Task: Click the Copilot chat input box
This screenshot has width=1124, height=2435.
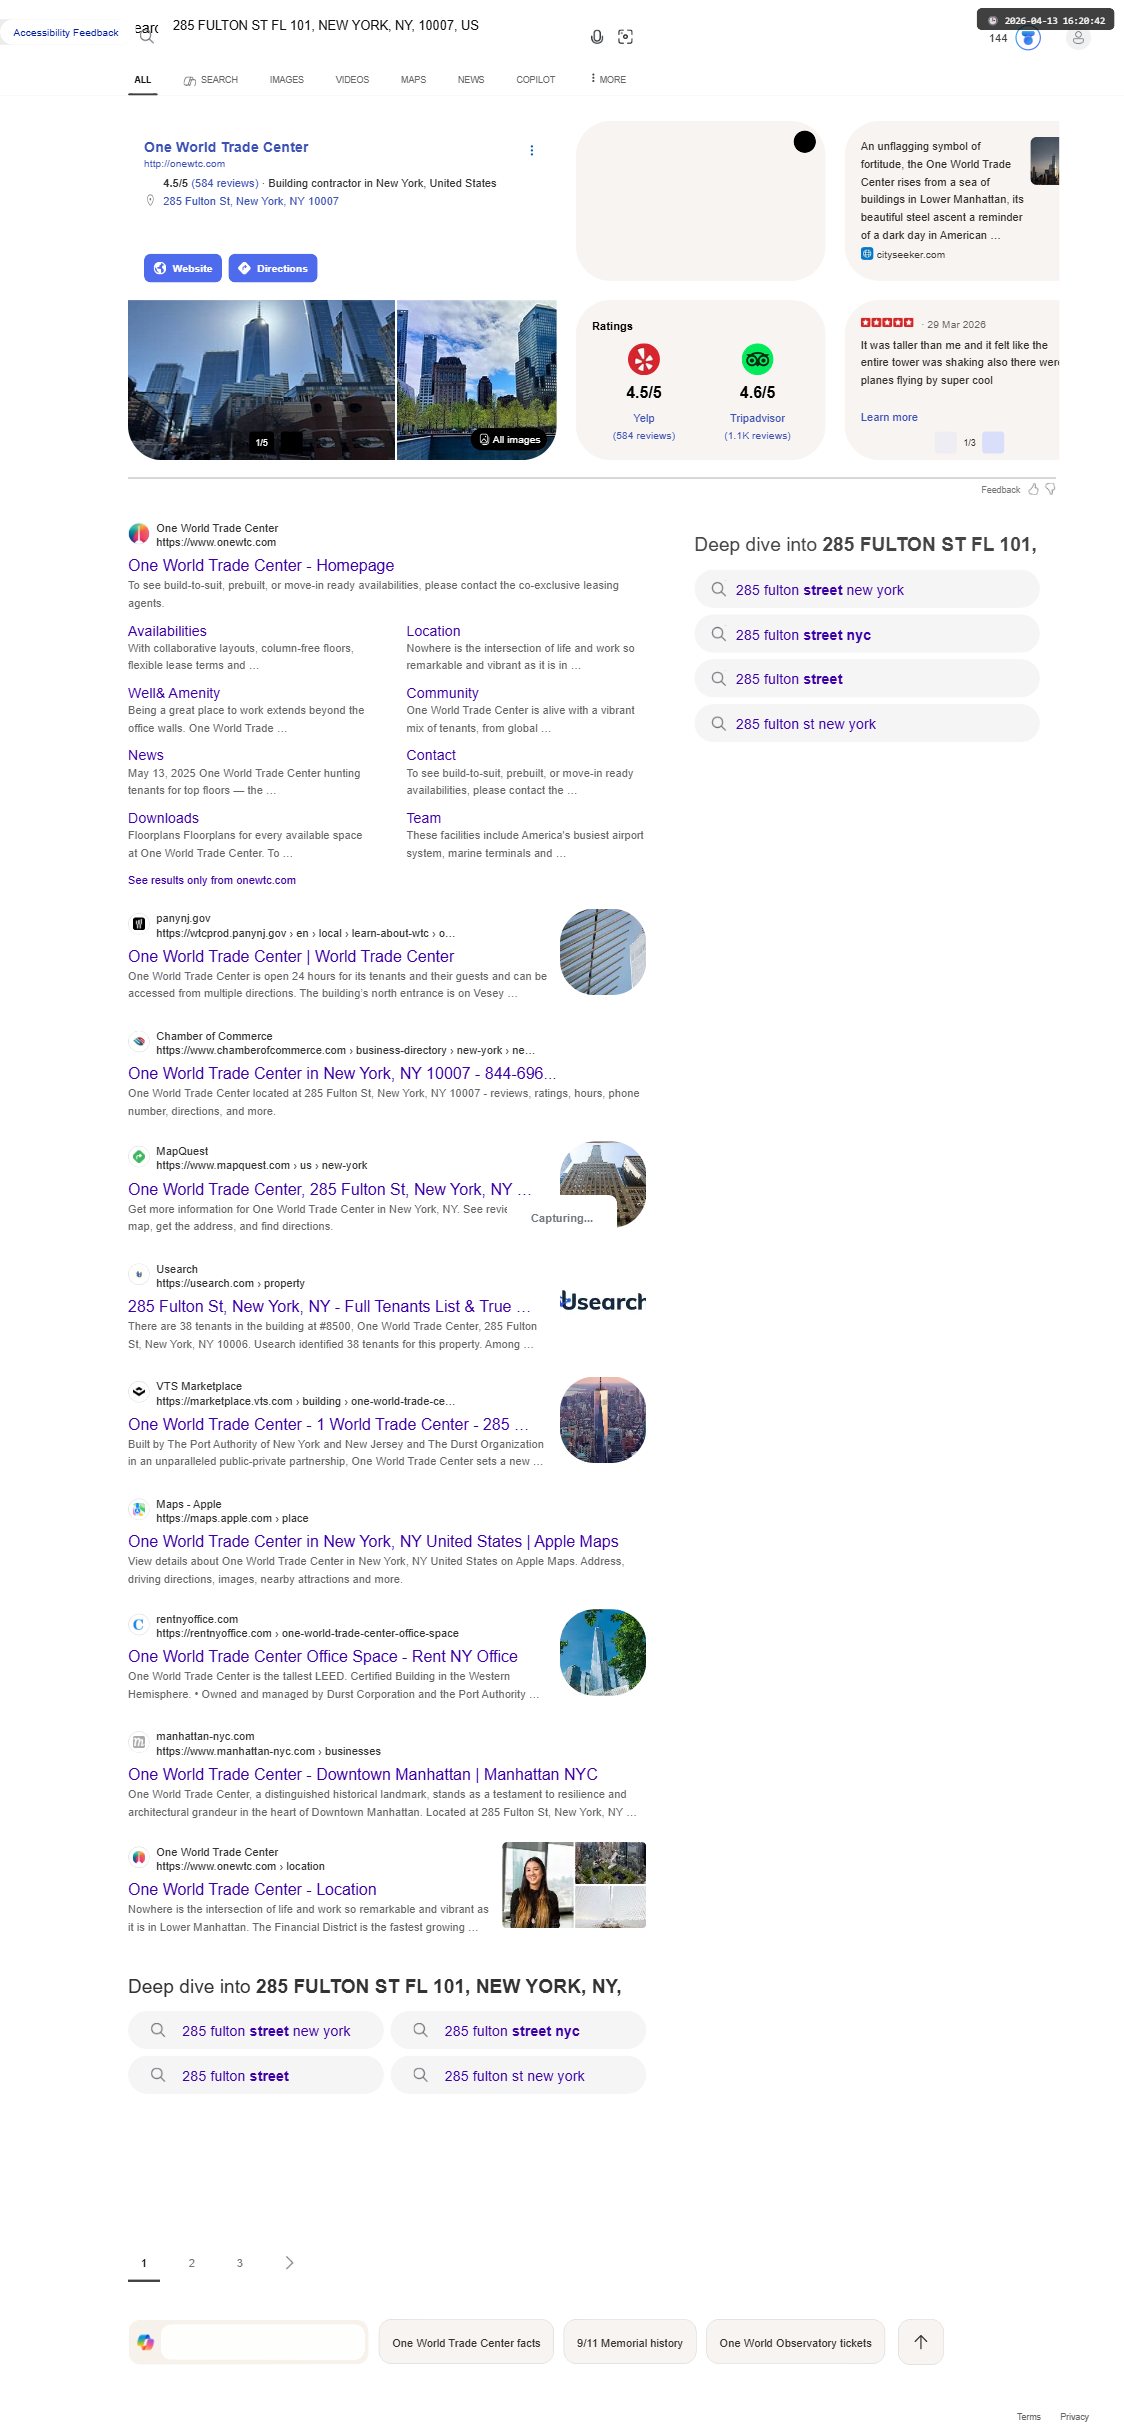Action: click(263, 2342)
